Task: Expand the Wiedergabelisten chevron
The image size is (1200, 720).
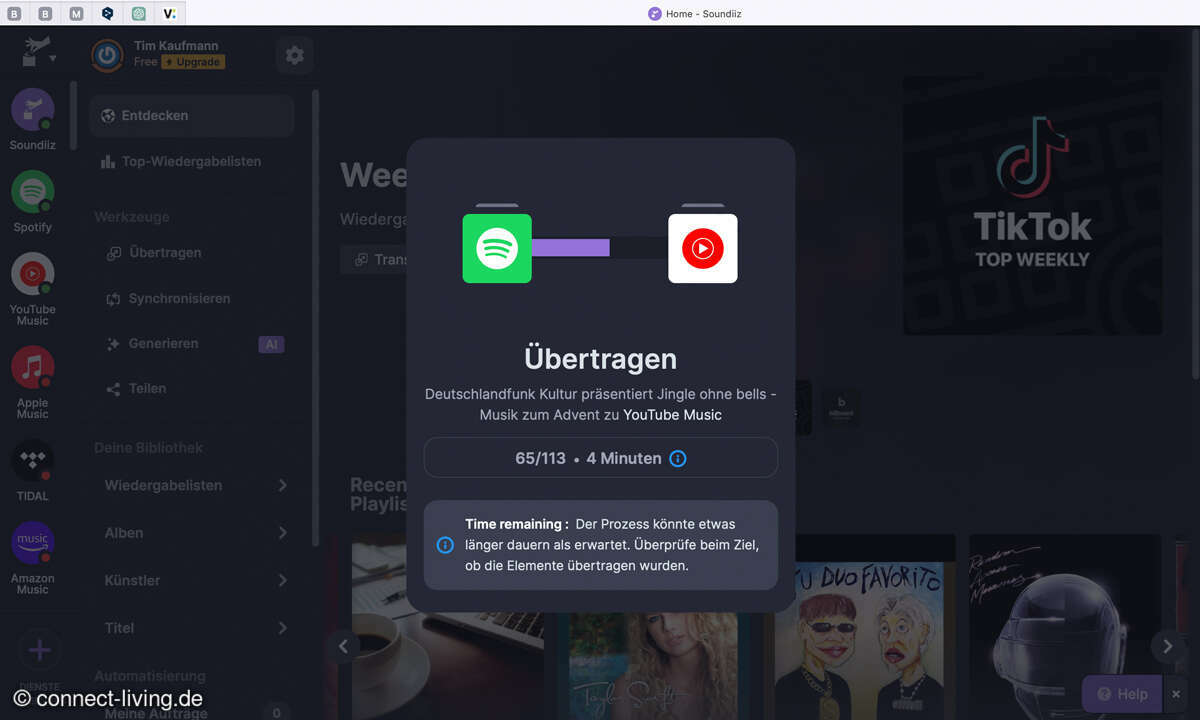Action: 282,485
